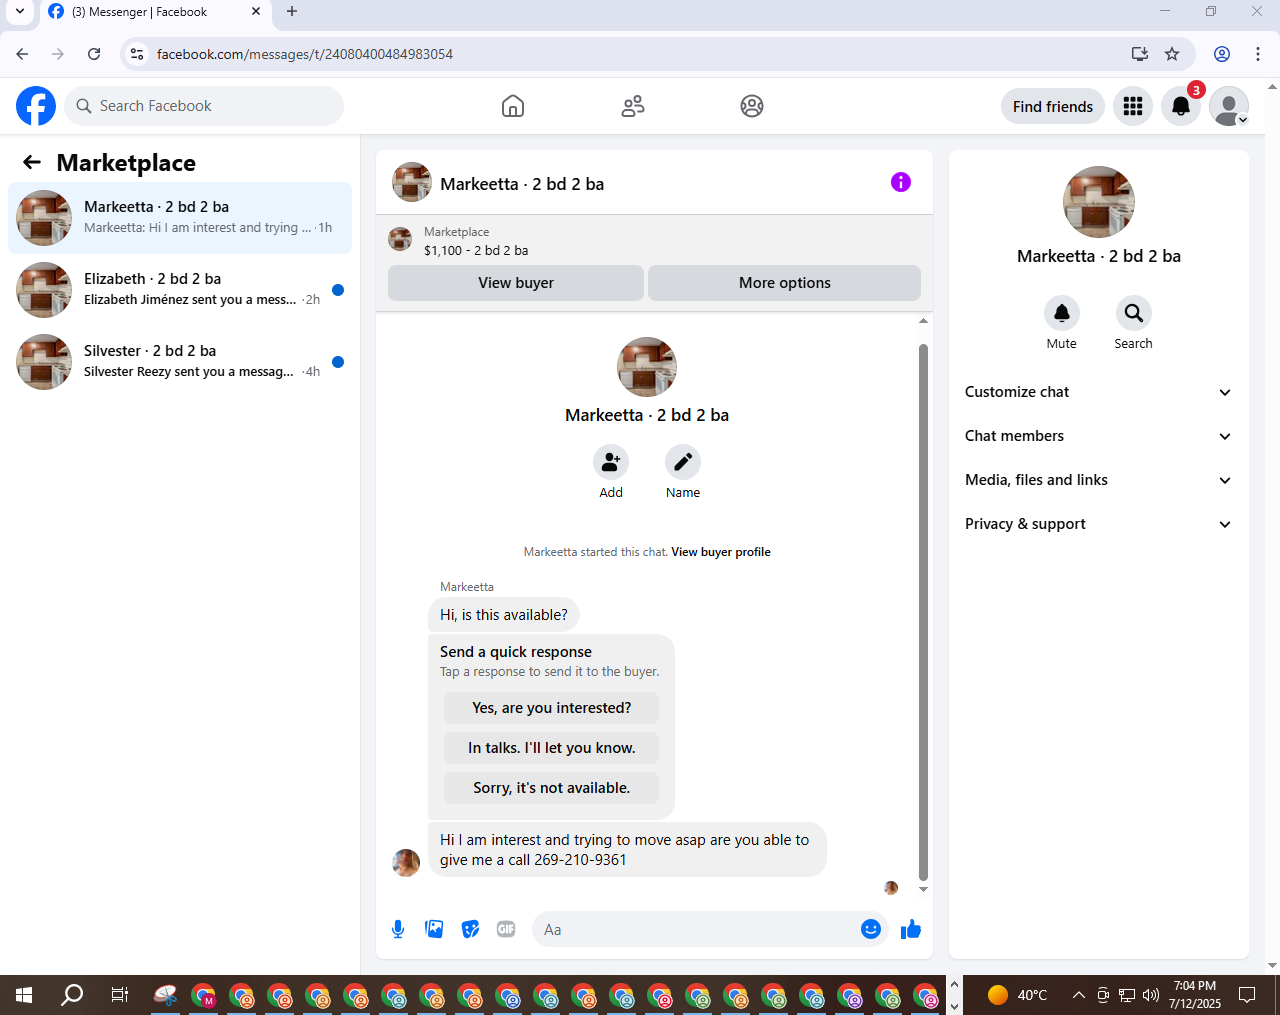Open conversation information purple icon
The width and height of the screenshot is (1280, 1015).
[901, 182]
